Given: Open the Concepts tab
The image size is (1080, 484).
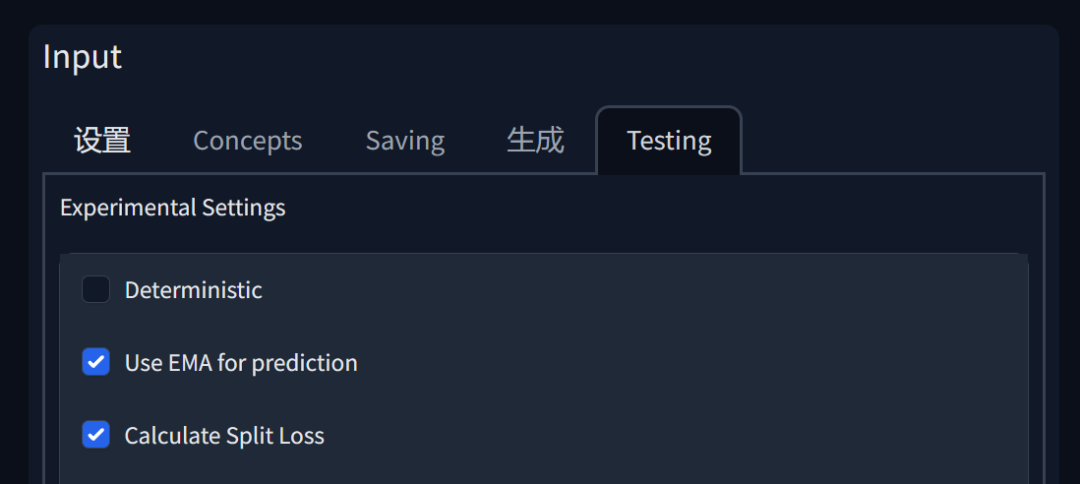Looking at the screenshot, I should point(247,141).
